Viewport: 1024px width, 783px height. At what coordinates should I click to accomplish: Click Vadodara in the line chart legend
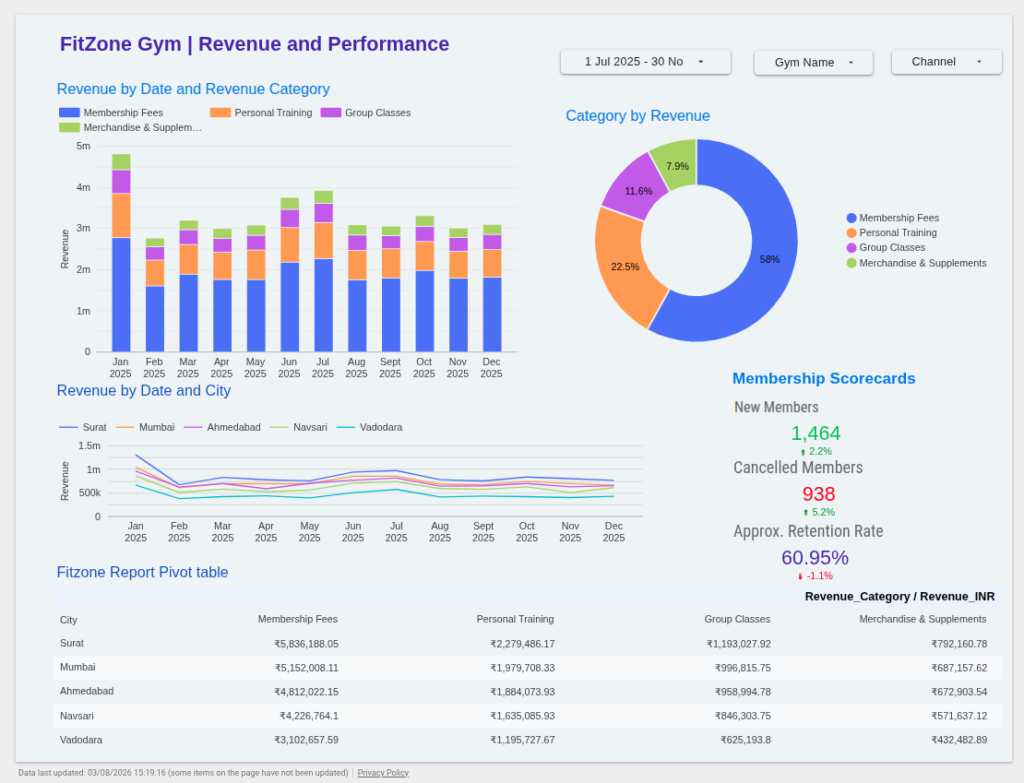[369, 427]
